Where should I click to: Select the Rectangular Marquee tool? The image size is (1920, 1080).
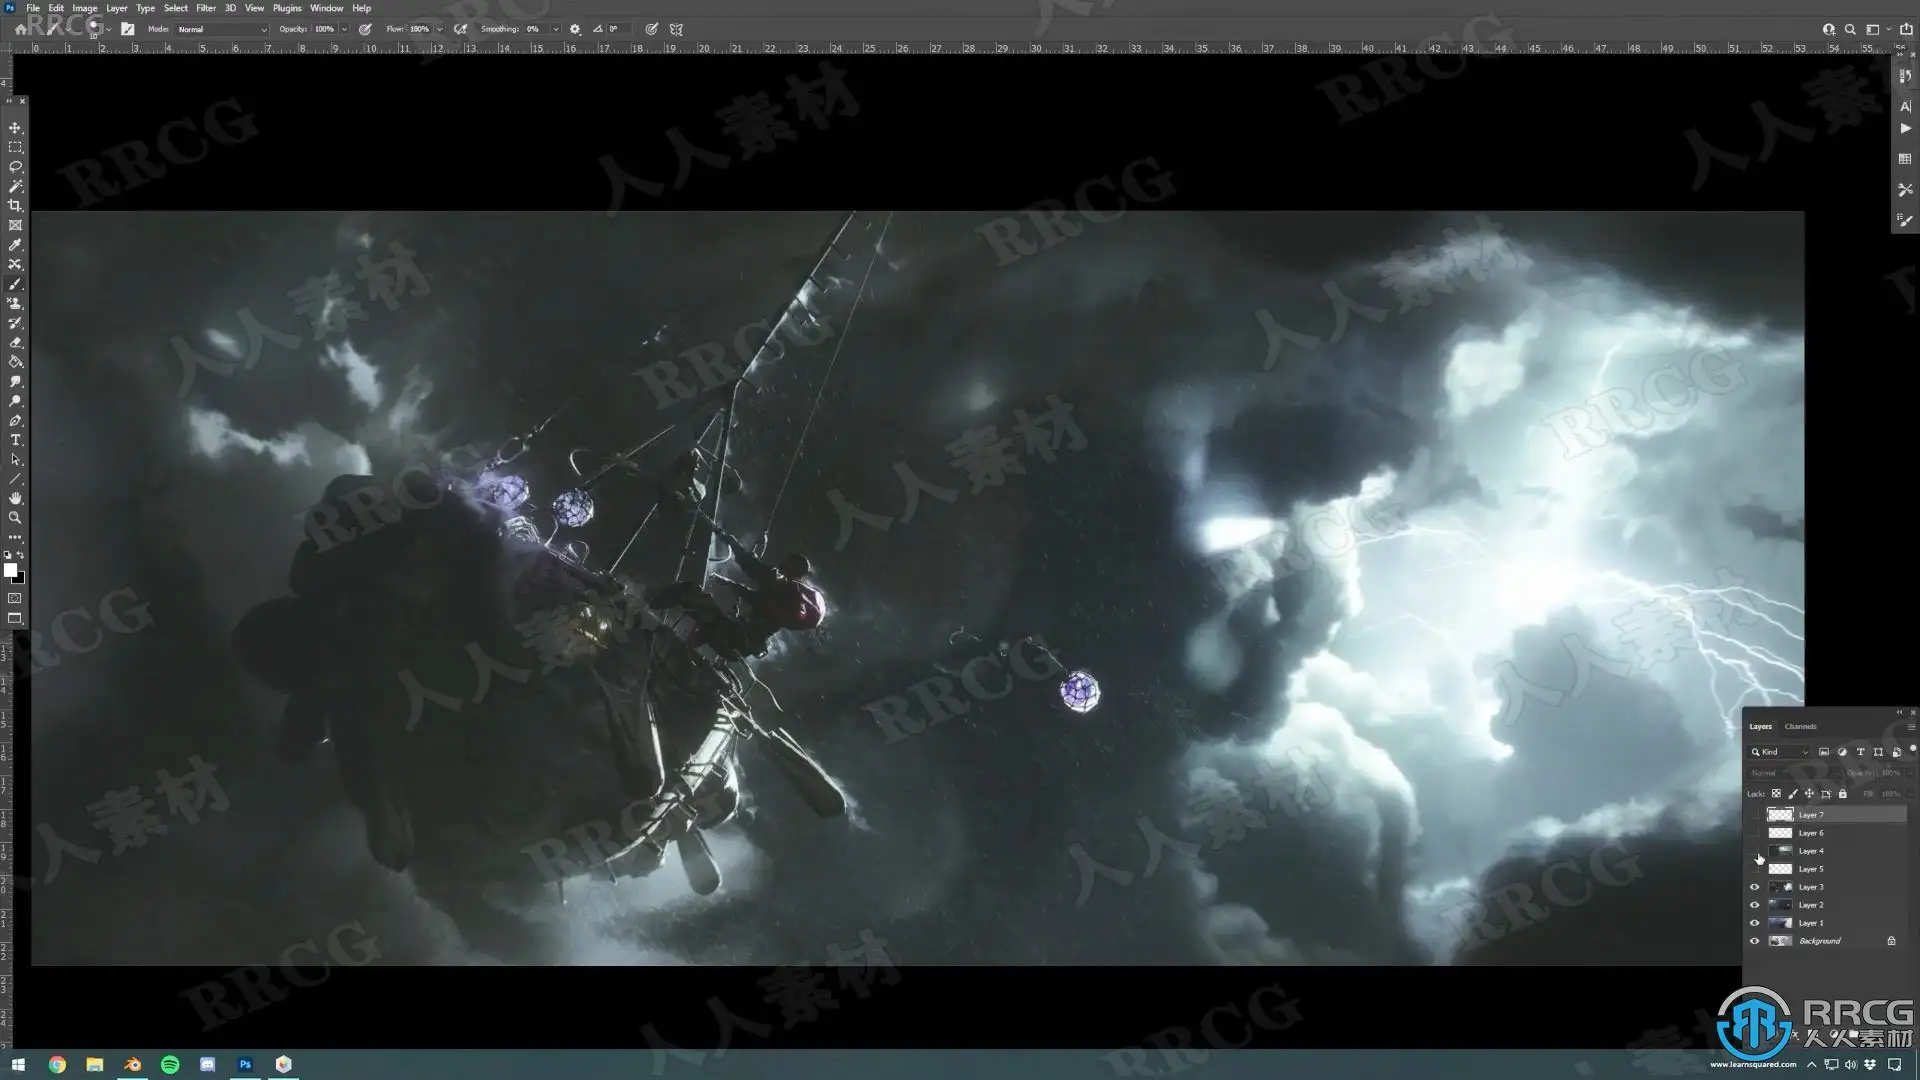pos(15,147)
